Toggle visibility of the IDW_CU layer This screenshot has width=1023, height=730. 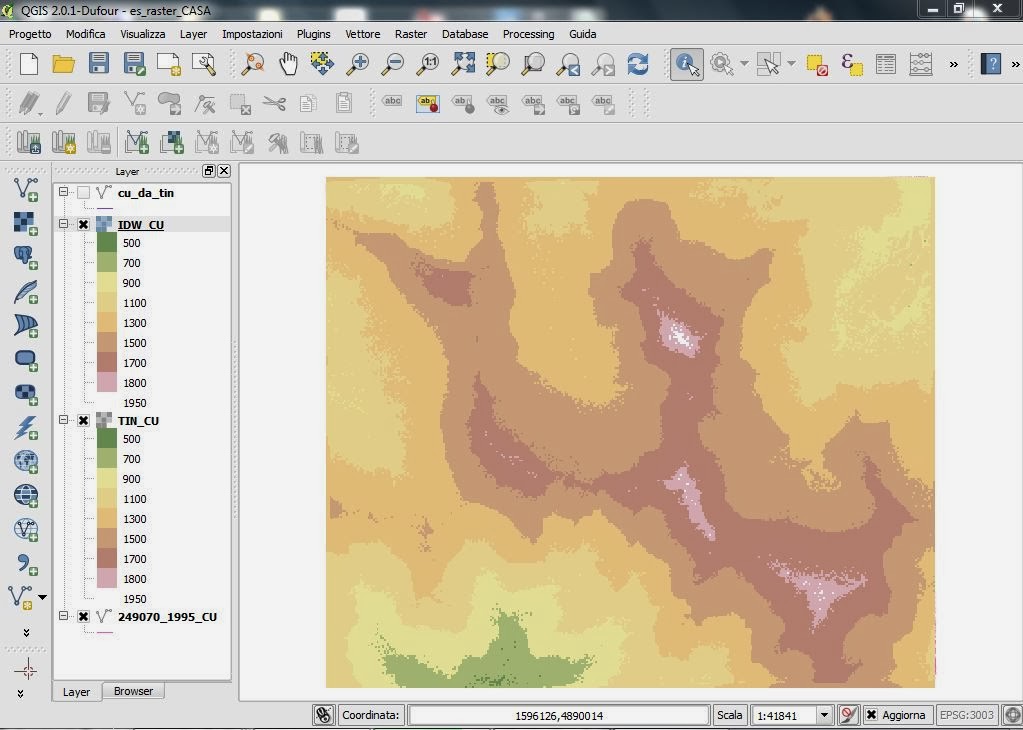tap(83, 224)
